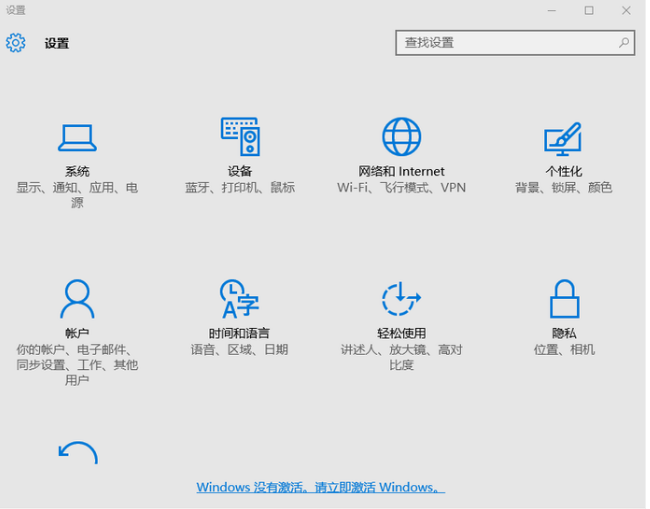Image resolution: width=650 pixels, height=509 pixels.
Task: Click the 设备 keyboard and speaker icon
Action: click(240, 136)
